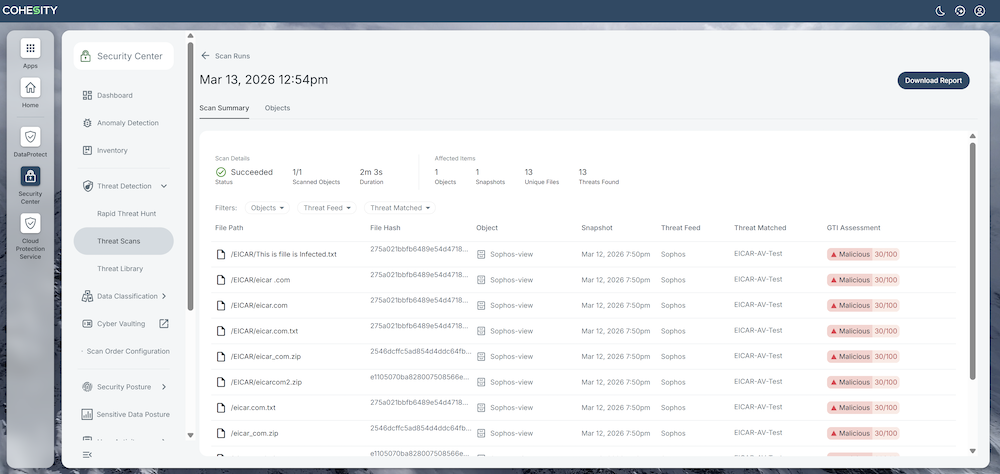Open Threat Matched filter dropdown

(x=400, y=208)
